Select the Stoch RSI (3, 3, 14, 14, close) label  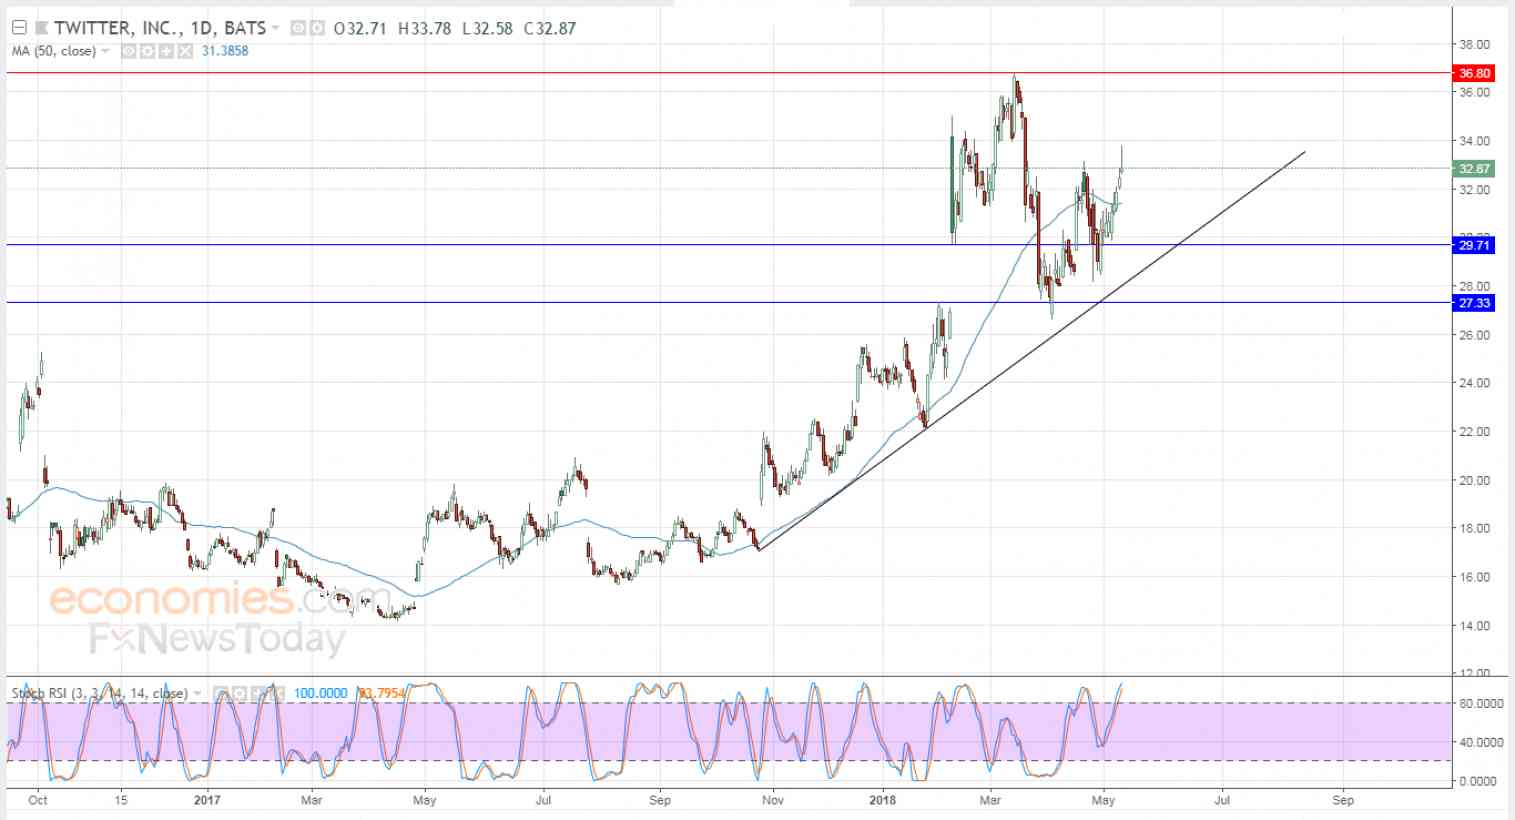99,693
